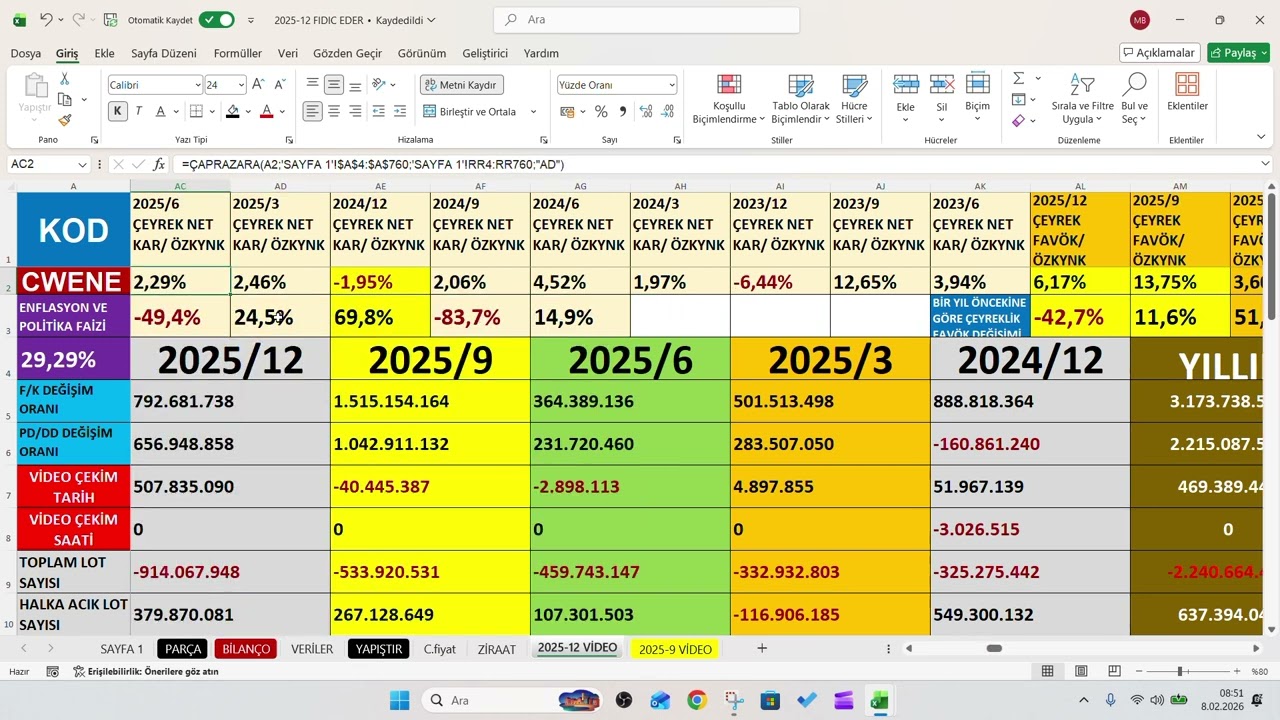This screenshot has height=720, width=1280.
Task: Click the Açıklamalar comments button
Action: pyautogui.click(x=1160, y=53)
